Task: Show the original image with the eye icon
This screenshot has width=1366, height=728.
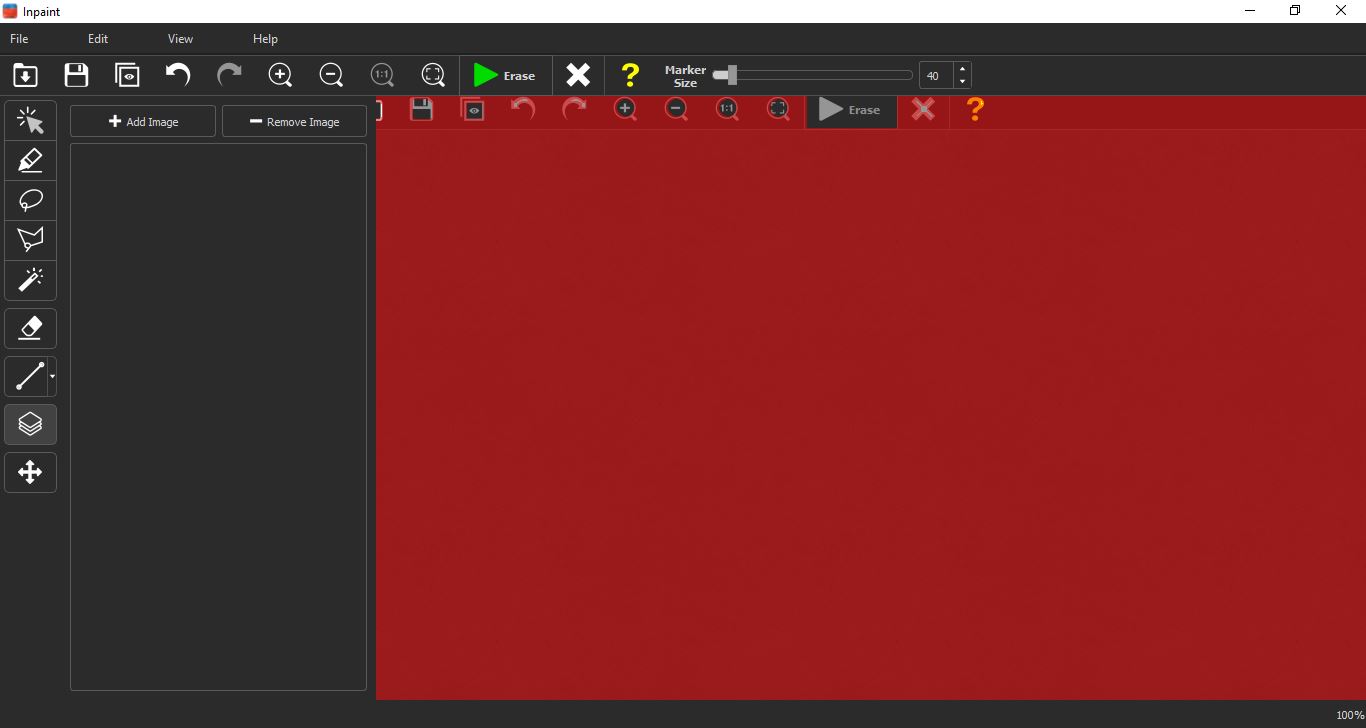Action: click(x=127, y=75)
